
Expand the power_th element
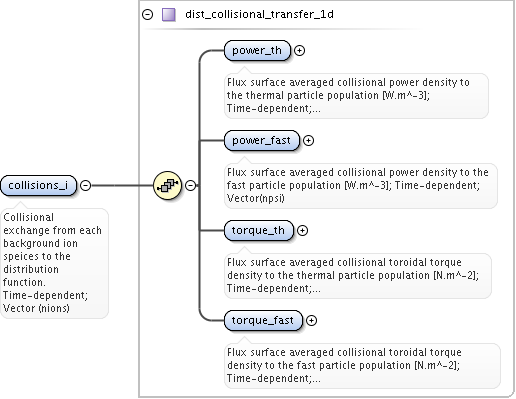300,50
